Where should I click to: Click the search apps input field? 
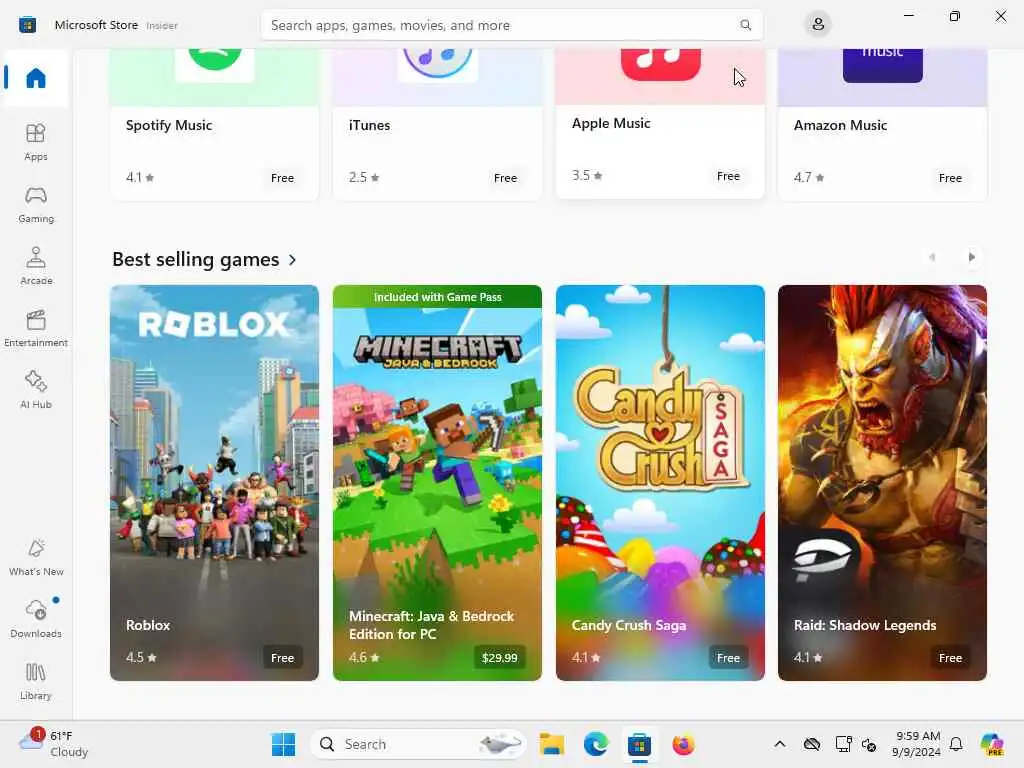point(511,25)
